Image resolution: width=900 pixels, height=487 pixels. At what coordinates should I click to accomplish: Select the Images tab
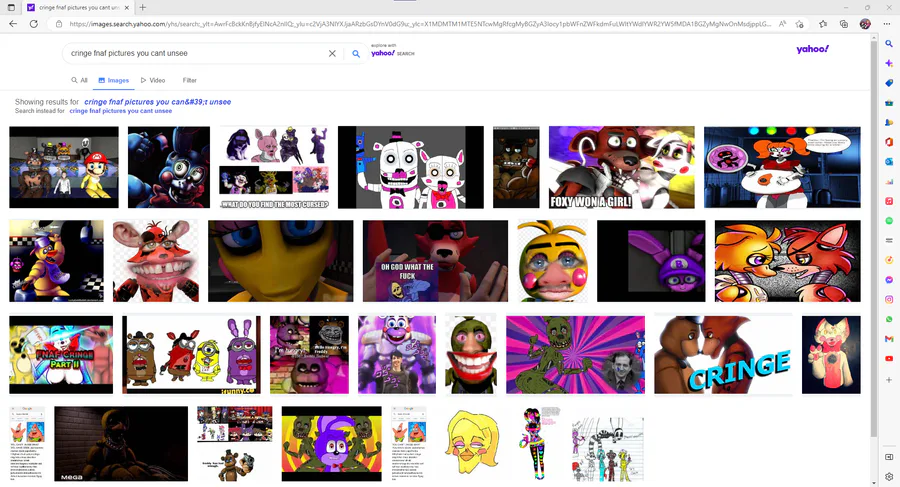pos(114,80)
